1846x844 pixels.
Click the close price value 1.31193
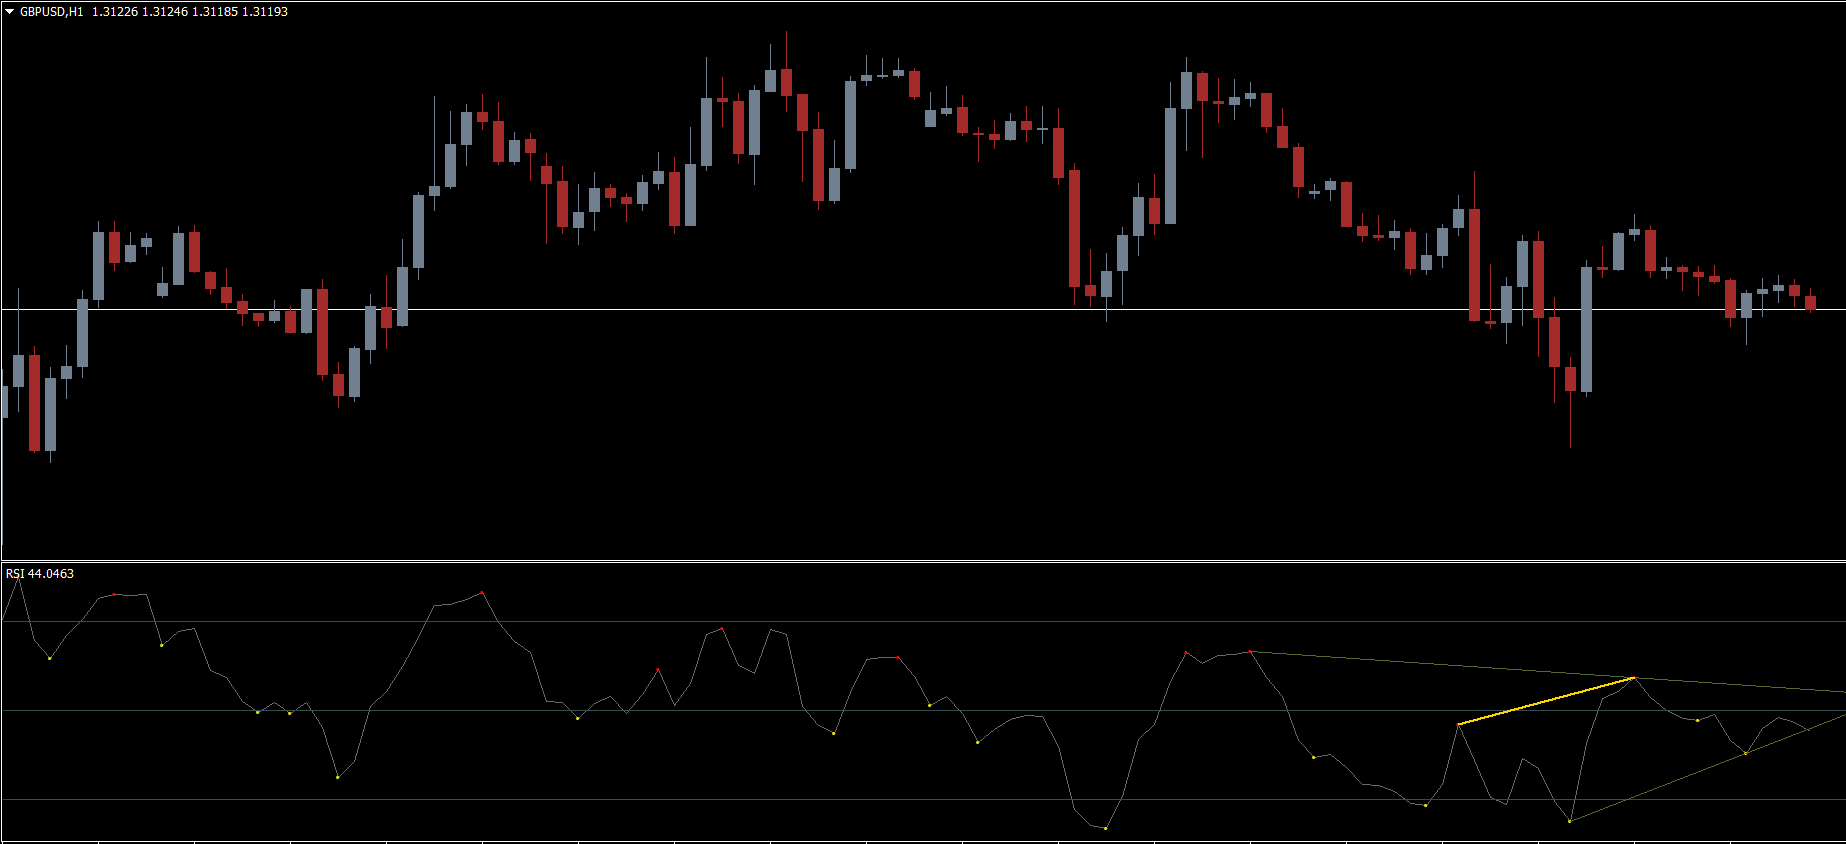pyautogui.click(x=265, y=12)
